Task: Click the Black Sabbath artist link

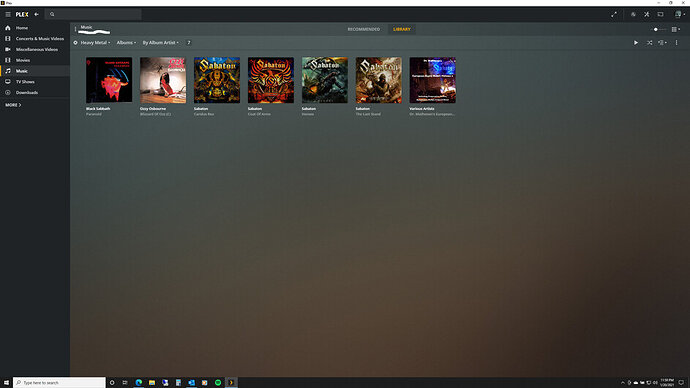Action: coord(98,109)
